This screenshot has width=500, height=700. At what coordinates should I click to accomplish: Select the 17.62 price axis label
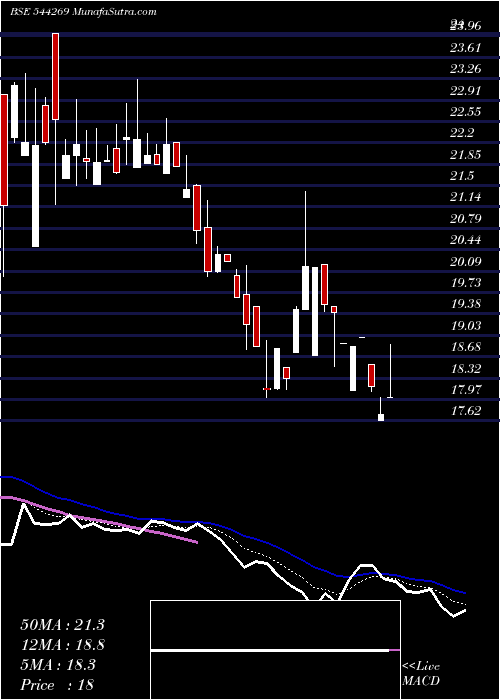(466, 411)
